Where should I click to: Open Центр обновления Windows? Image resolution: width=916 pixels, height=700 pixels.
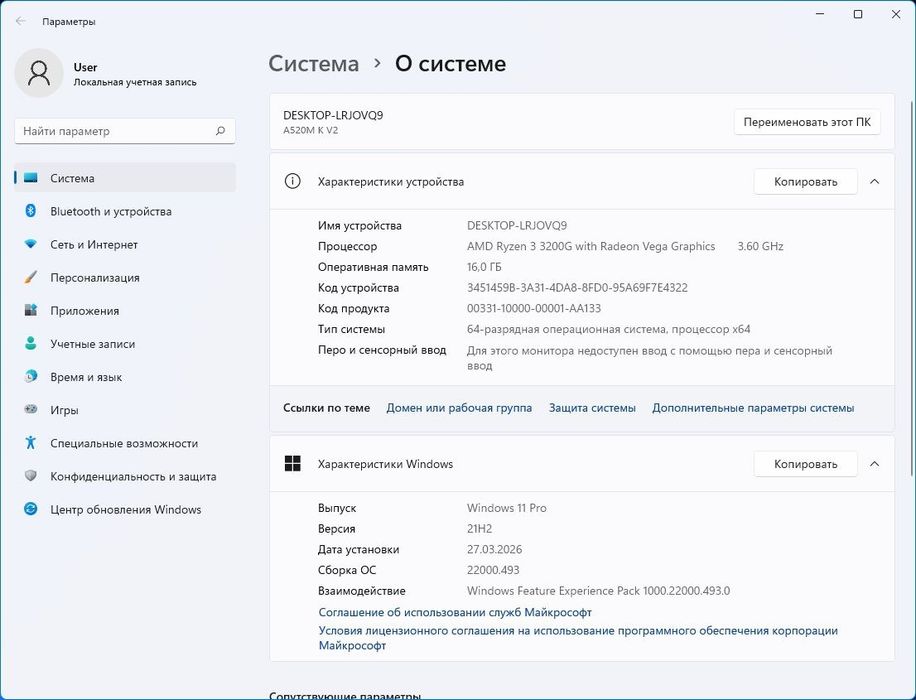tap(125, 509)
